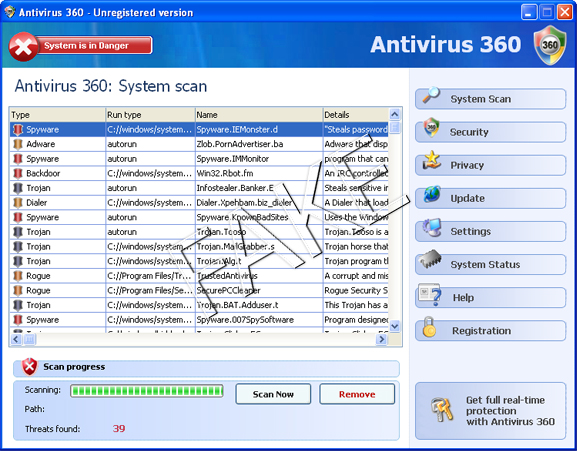The width and height of the screenshot is (577, 451).
Task: Click the scroll down arrow of threat list
Action: [394, 326]
